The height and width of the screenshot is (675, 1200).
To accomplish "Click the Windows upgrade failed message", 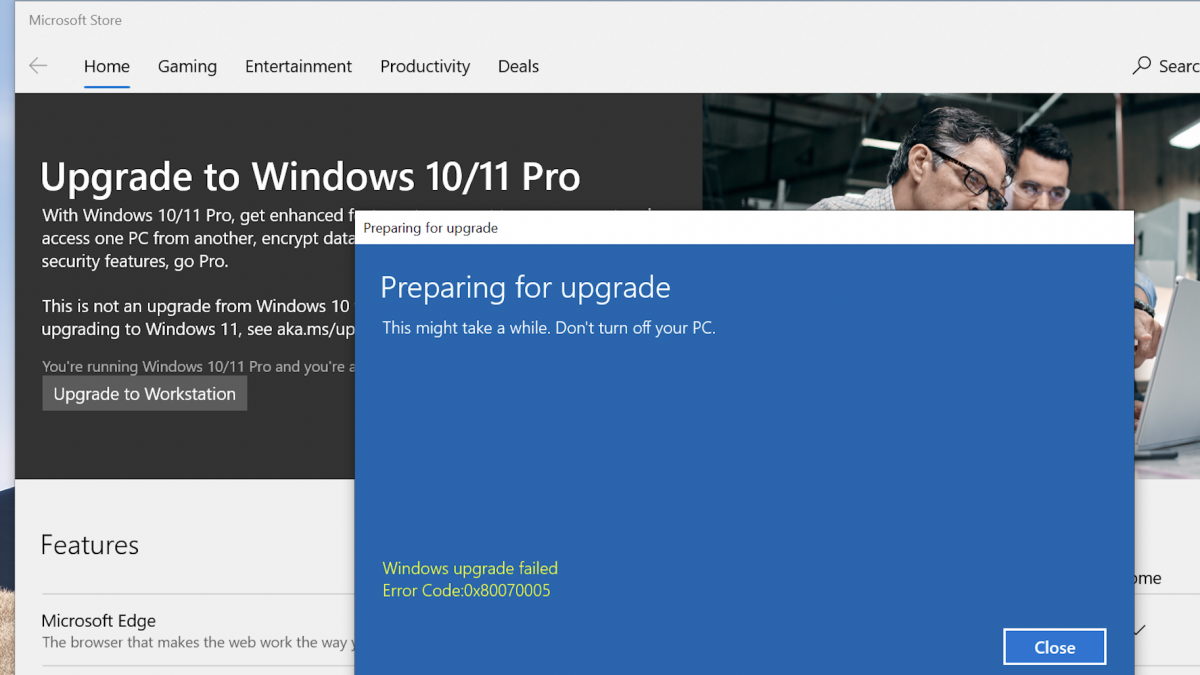I will tap(470, 568).
